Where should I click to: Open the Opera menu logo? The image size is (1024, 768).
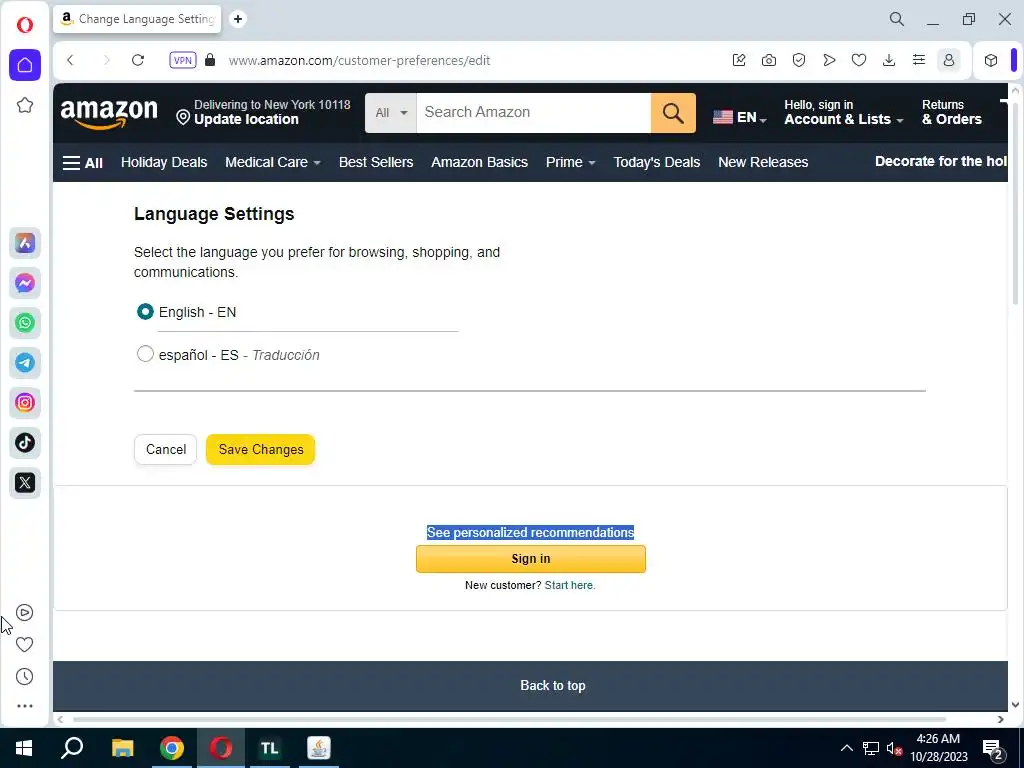click(25, 25)
